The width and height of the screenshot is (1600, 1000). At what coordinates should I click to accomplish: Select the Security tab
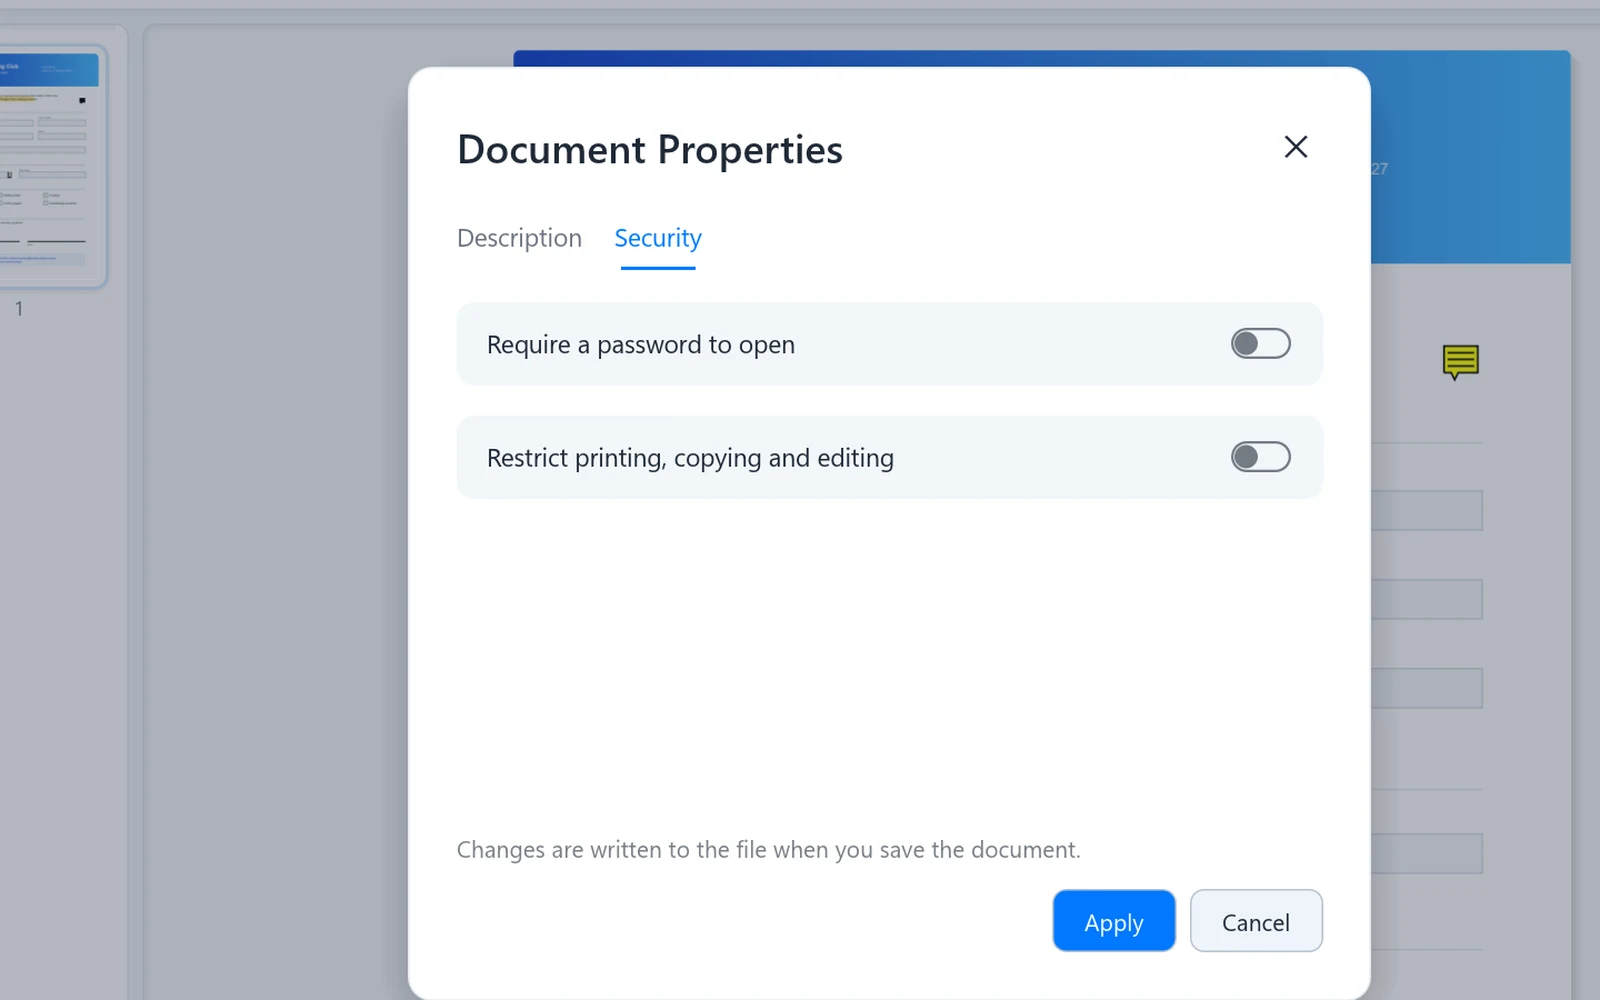(x=658, y=238)
